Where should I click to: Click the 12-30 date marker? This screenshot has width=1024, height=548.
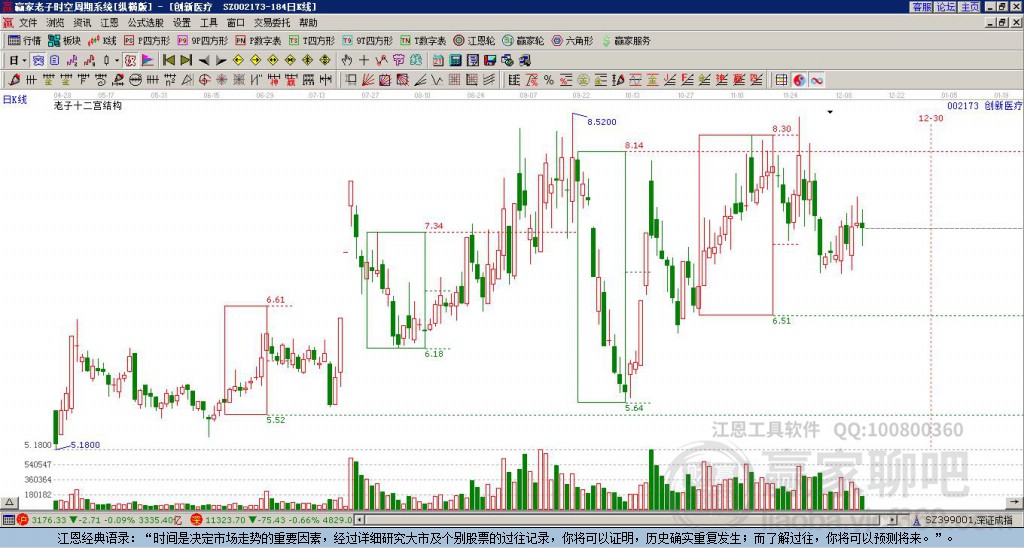pyautogui.click(x=931, y=118)
